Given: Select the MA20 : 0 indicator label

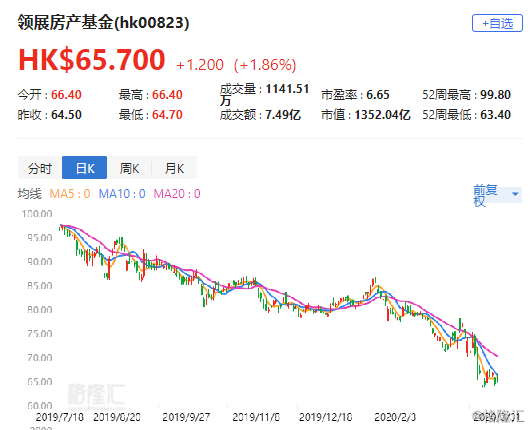Looking at the screenshot, I should [x=177, y=194].
